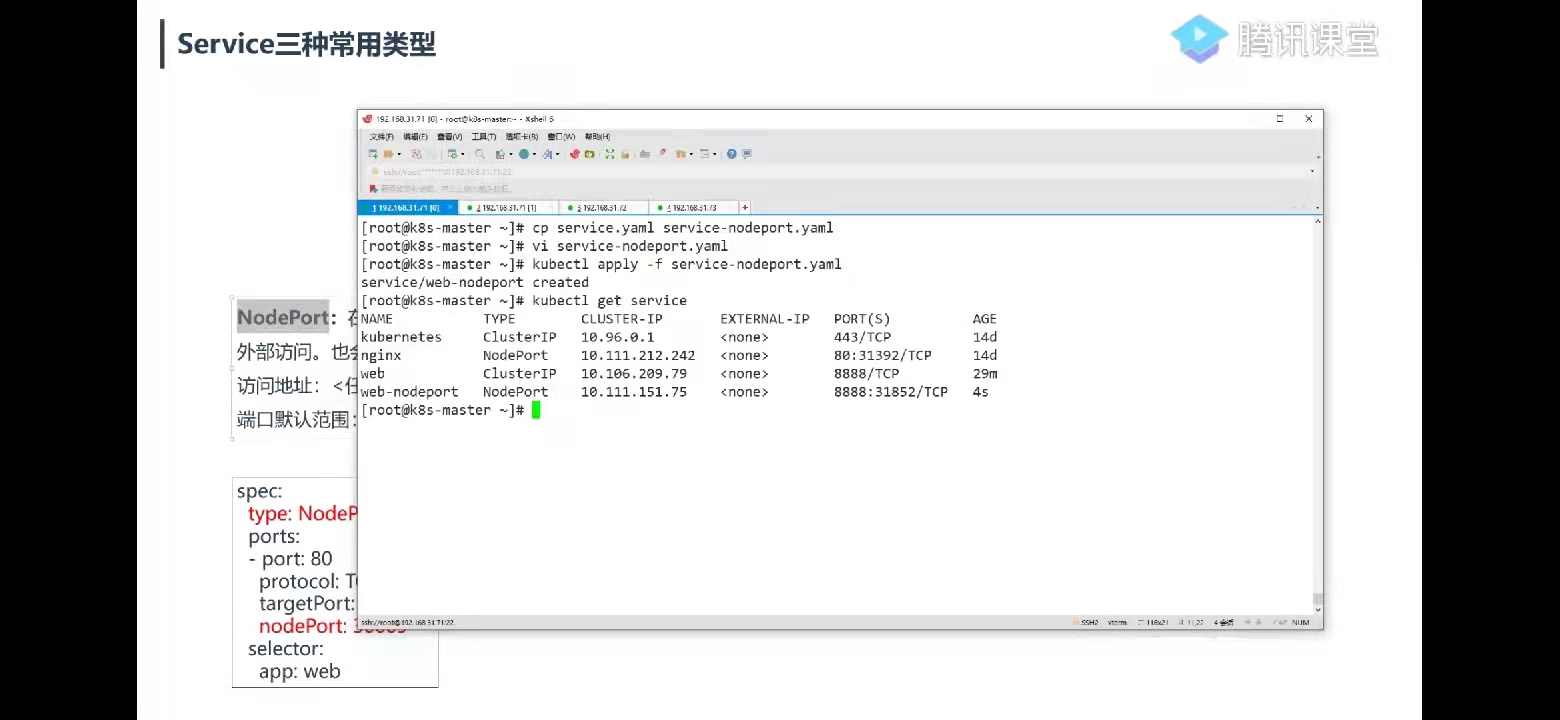Open the tab list dropdown at tab bar end
Image resolution: width=1560 pixels, height=720 pixels.
click(1317, 208)
